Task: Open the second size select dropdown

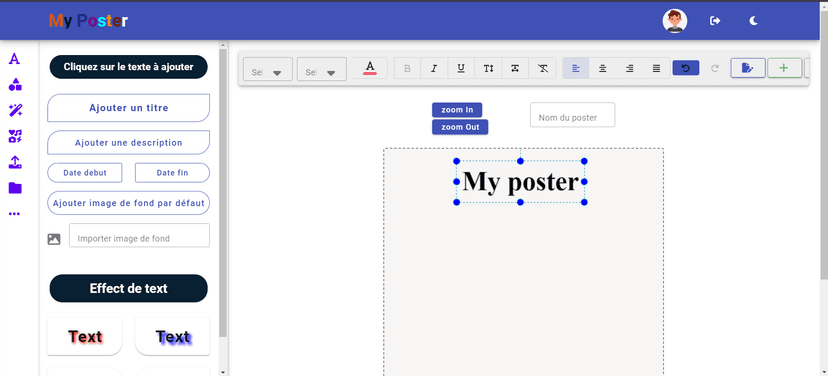Action: click(x=322, y=69)
